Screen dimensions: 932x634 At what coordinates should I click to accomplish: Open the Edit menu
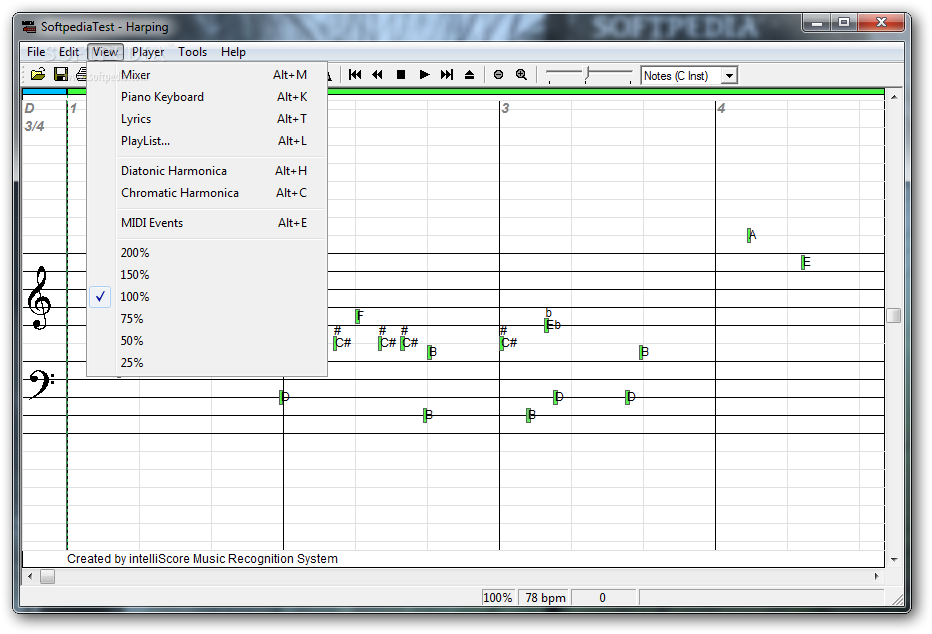69,52
